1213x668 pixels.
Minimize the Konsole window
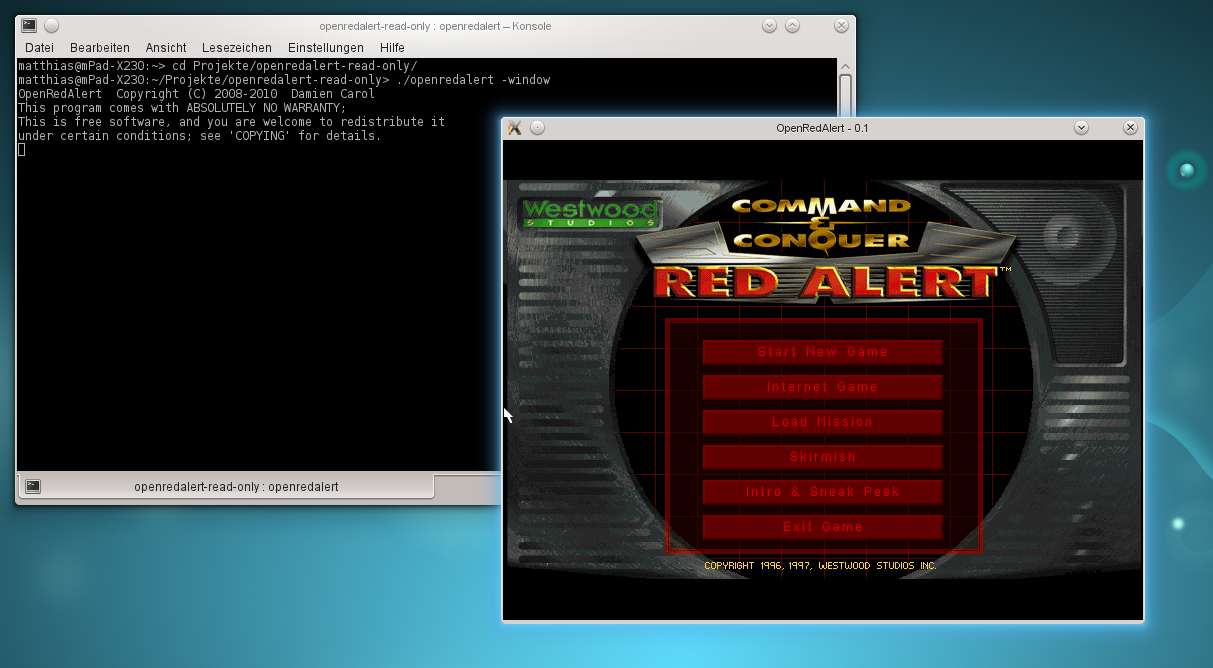[x=769, y=26]
